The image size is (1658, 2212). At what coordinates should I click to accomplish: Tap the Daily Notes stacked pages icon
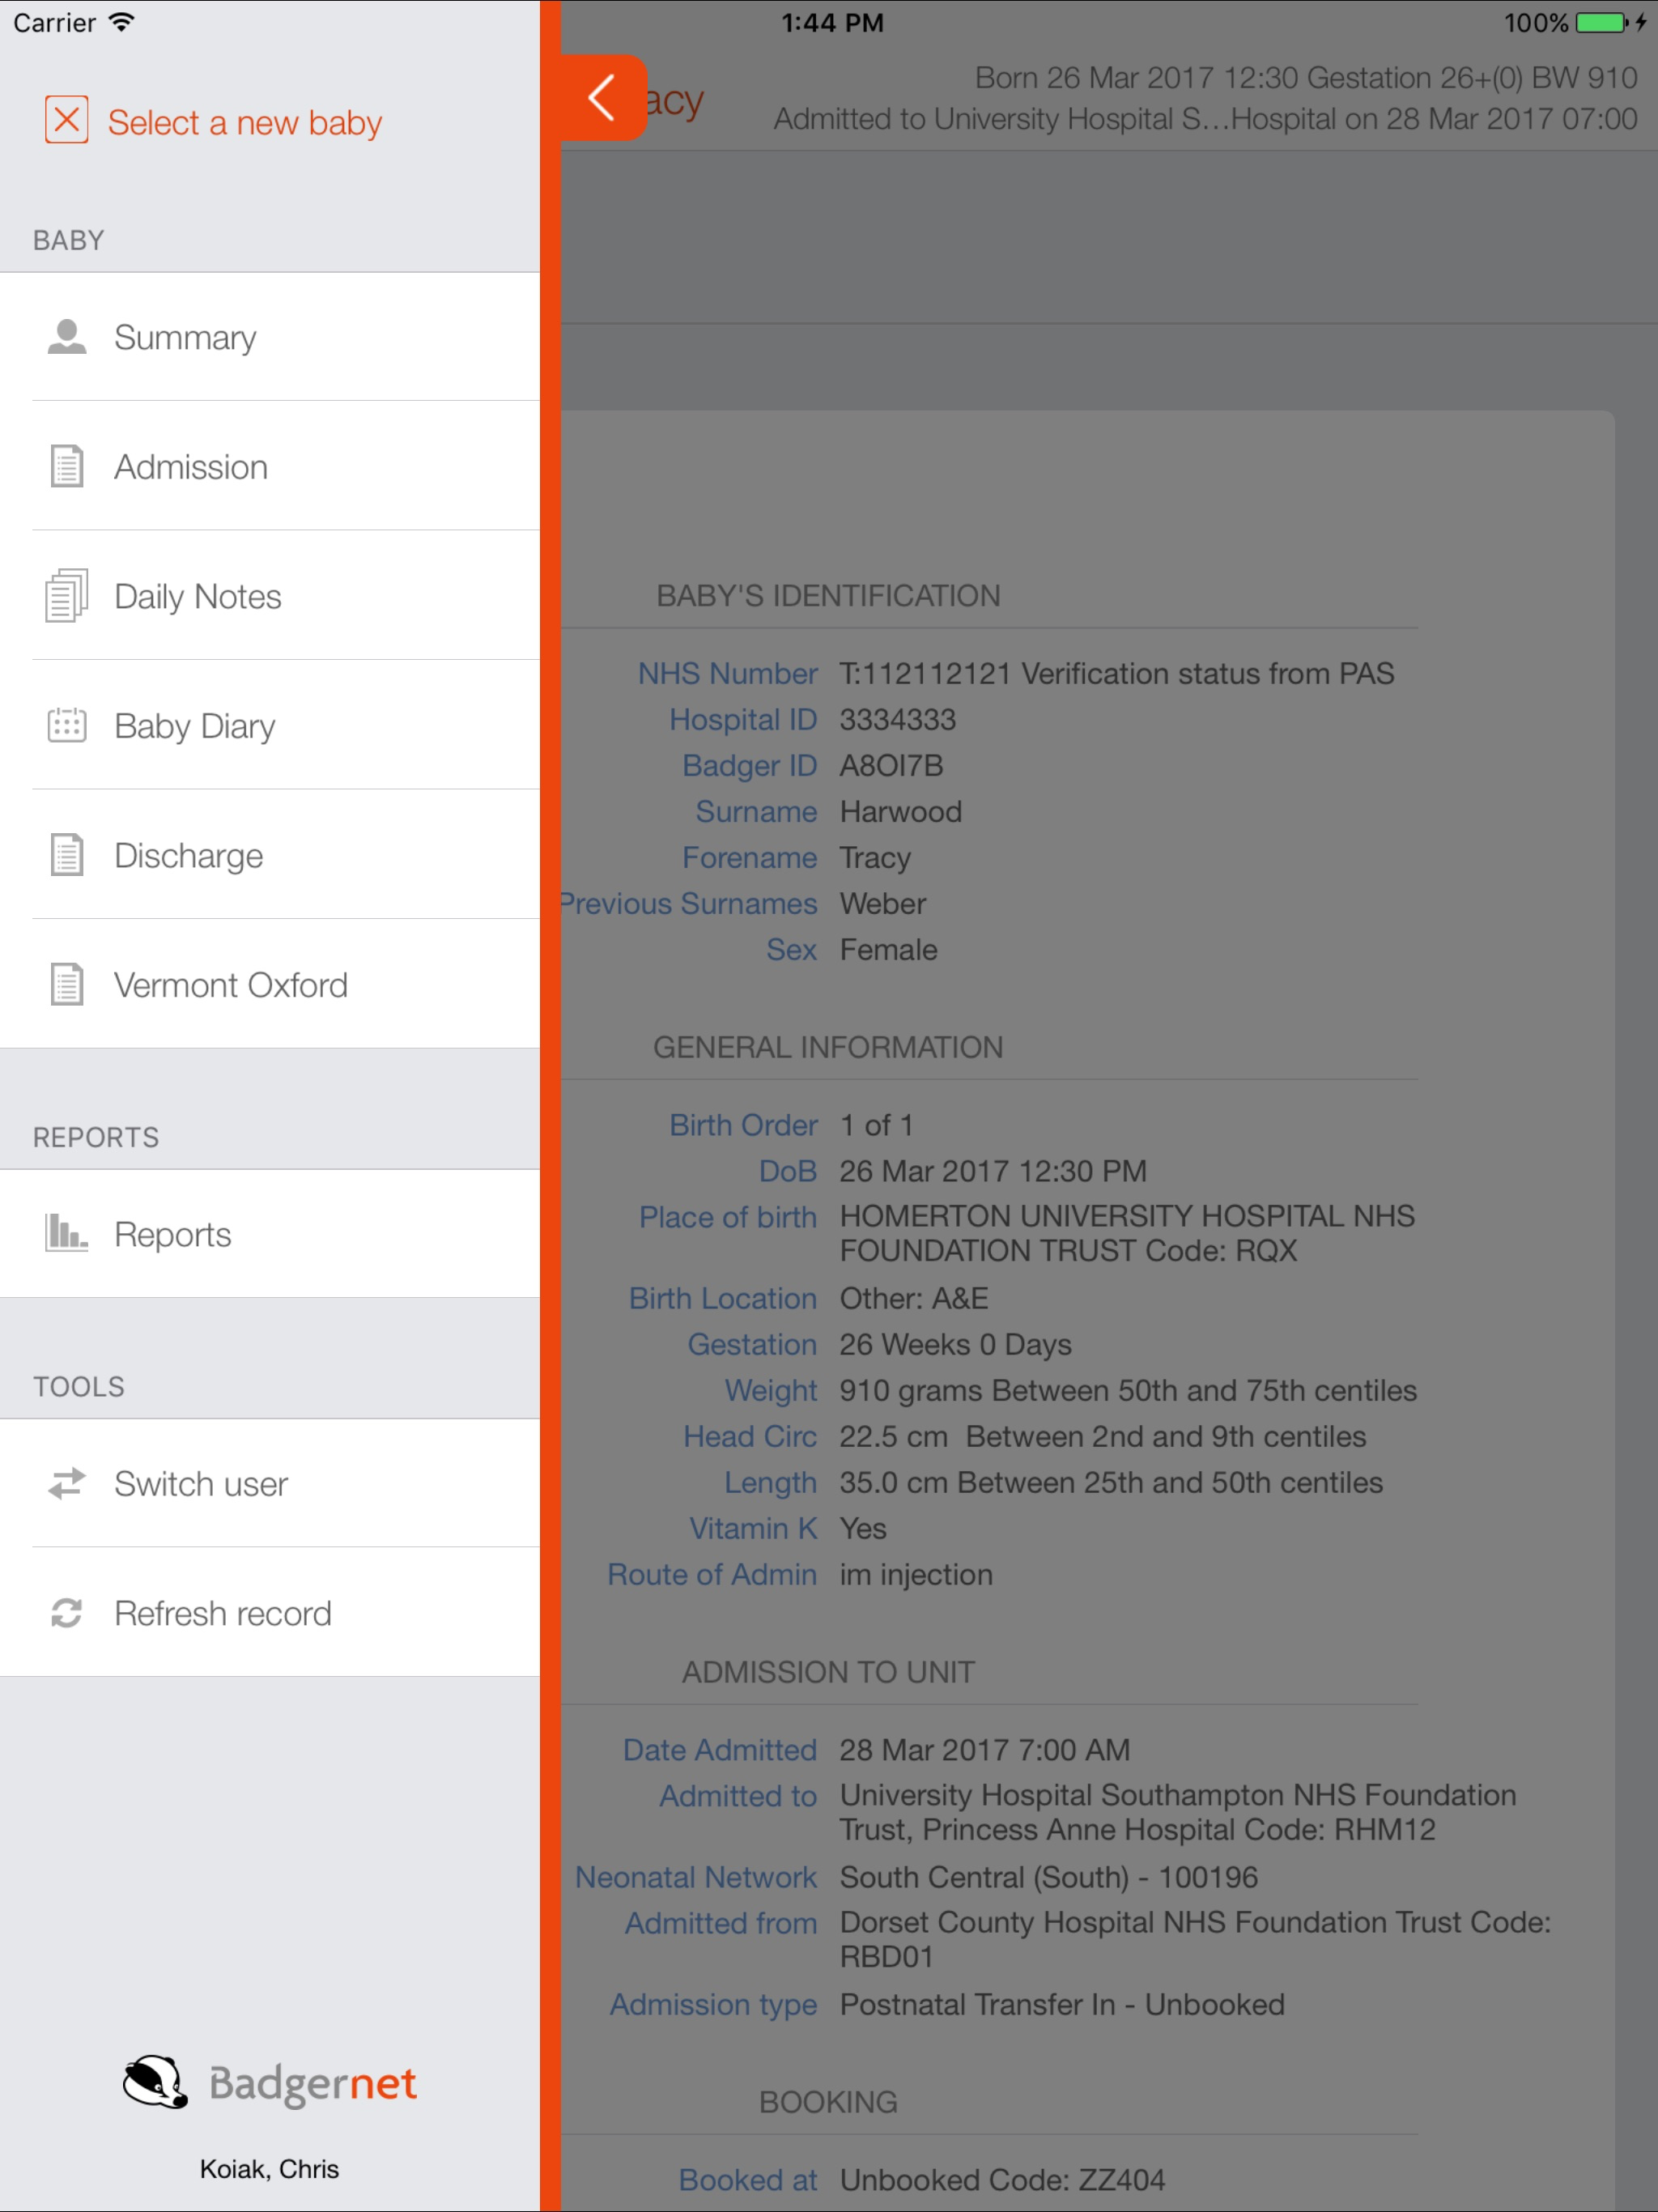pyautogui.click(x=67, y=596)
